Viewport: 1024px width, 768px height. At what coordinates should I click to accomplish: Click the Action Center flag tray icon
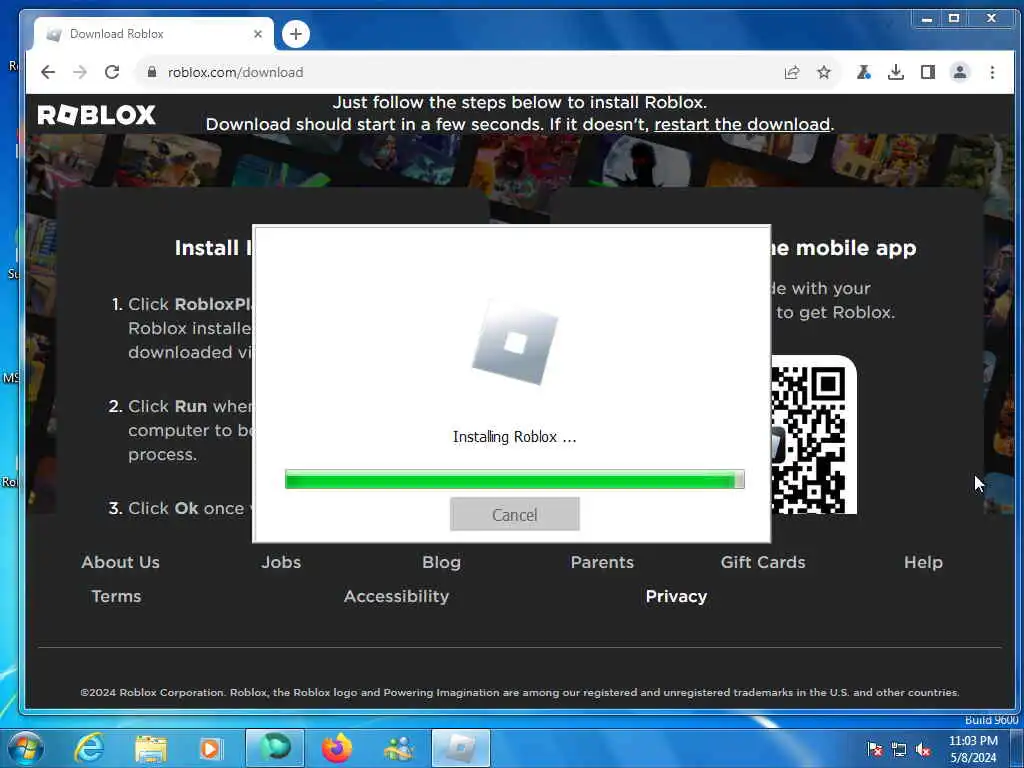[x=874, y=749]
